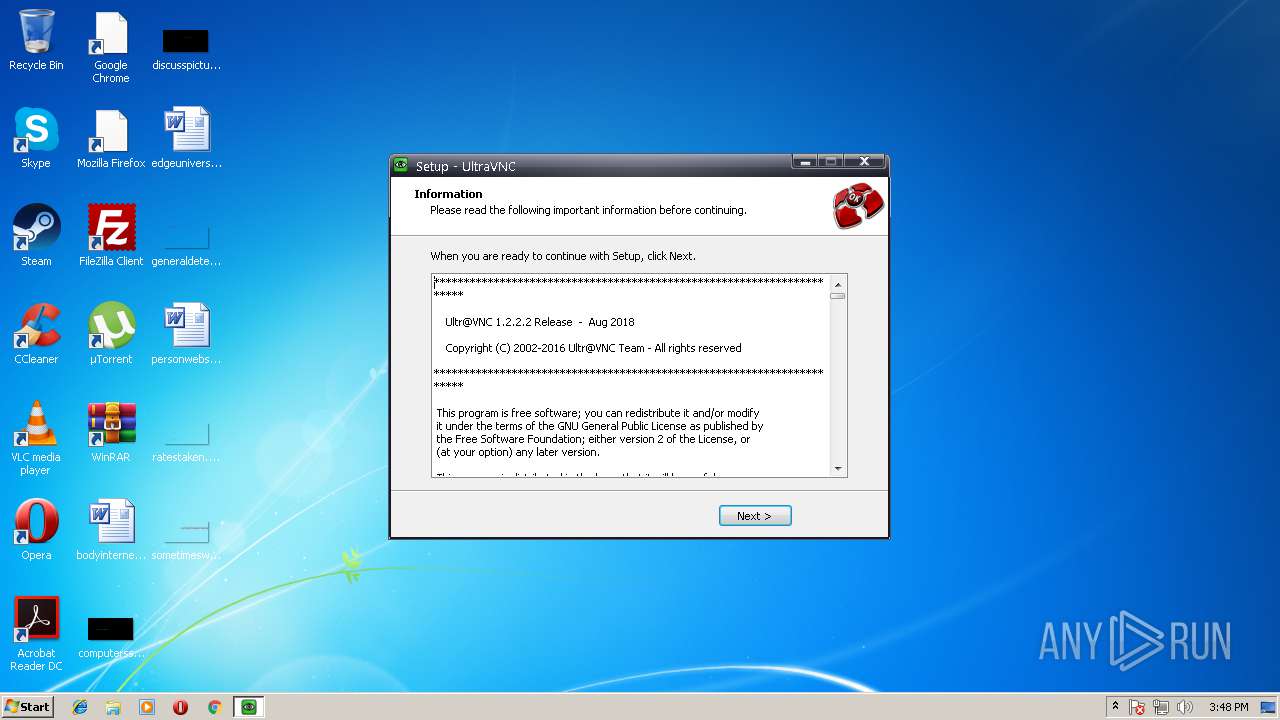Click the Next button in Setup
The height and width of the screenshot is (720, 1280).
pyautogui.click(x=755, y=516)
